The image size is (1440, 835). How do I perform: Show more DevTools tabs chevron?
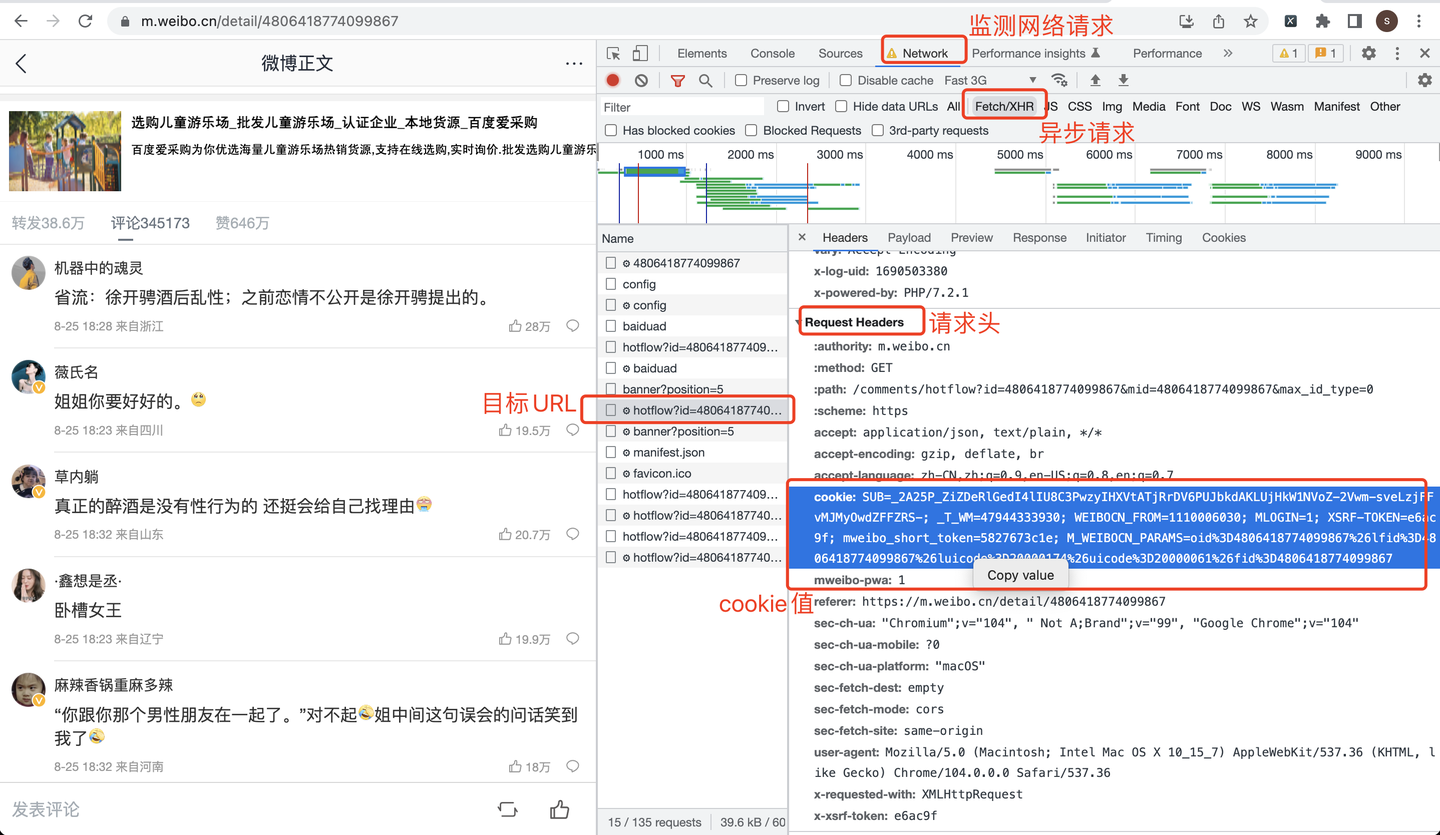[1227, 53]
